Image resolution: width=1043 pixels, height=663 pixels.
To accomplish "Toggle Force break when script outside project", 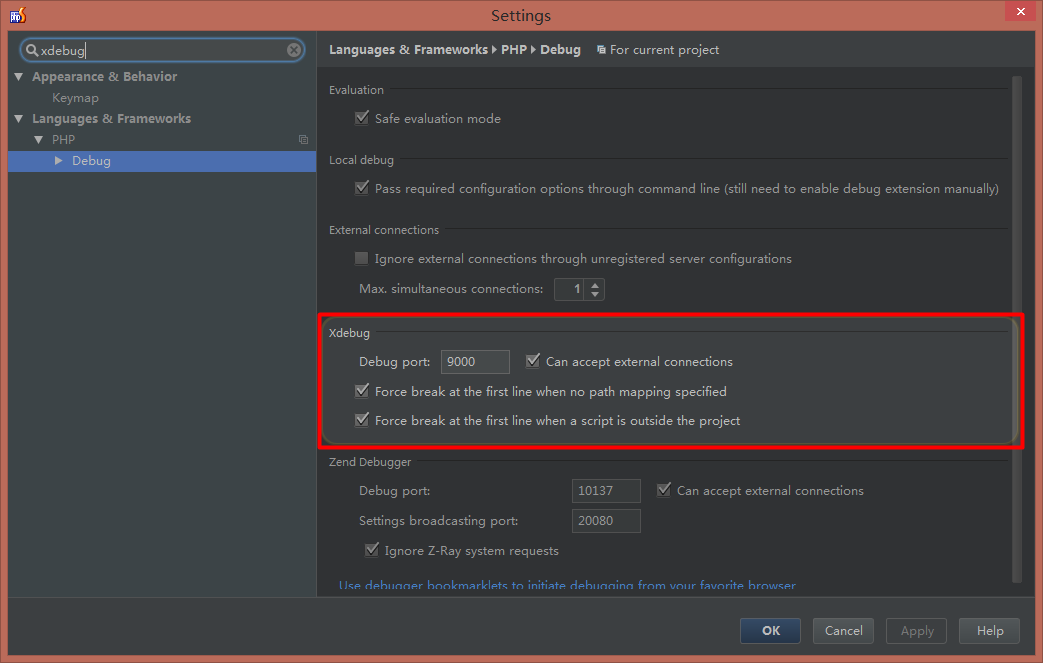I will point(362,420).
